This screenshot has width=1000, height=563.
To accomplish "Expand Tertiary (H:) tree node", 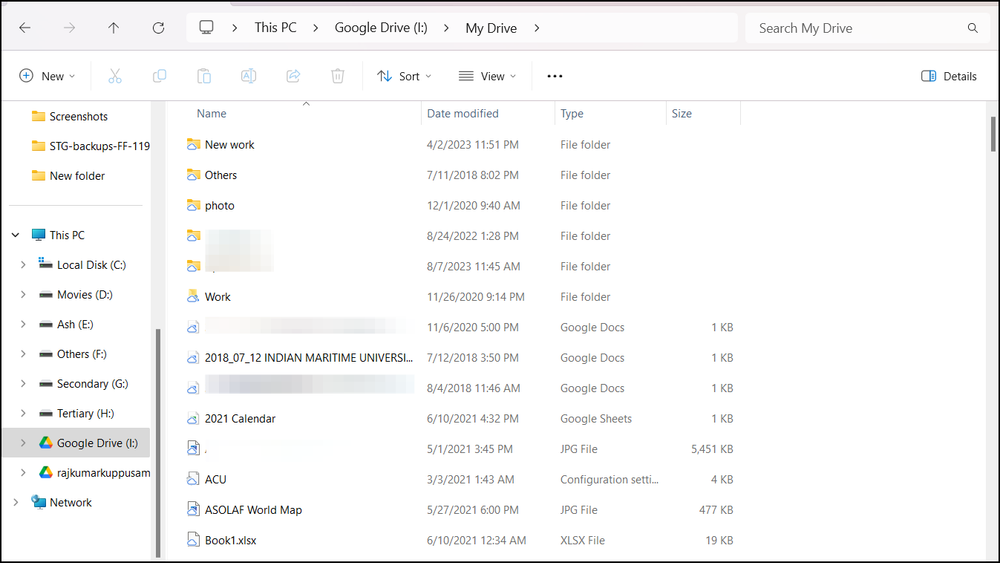I will click(x=23, y=413).
